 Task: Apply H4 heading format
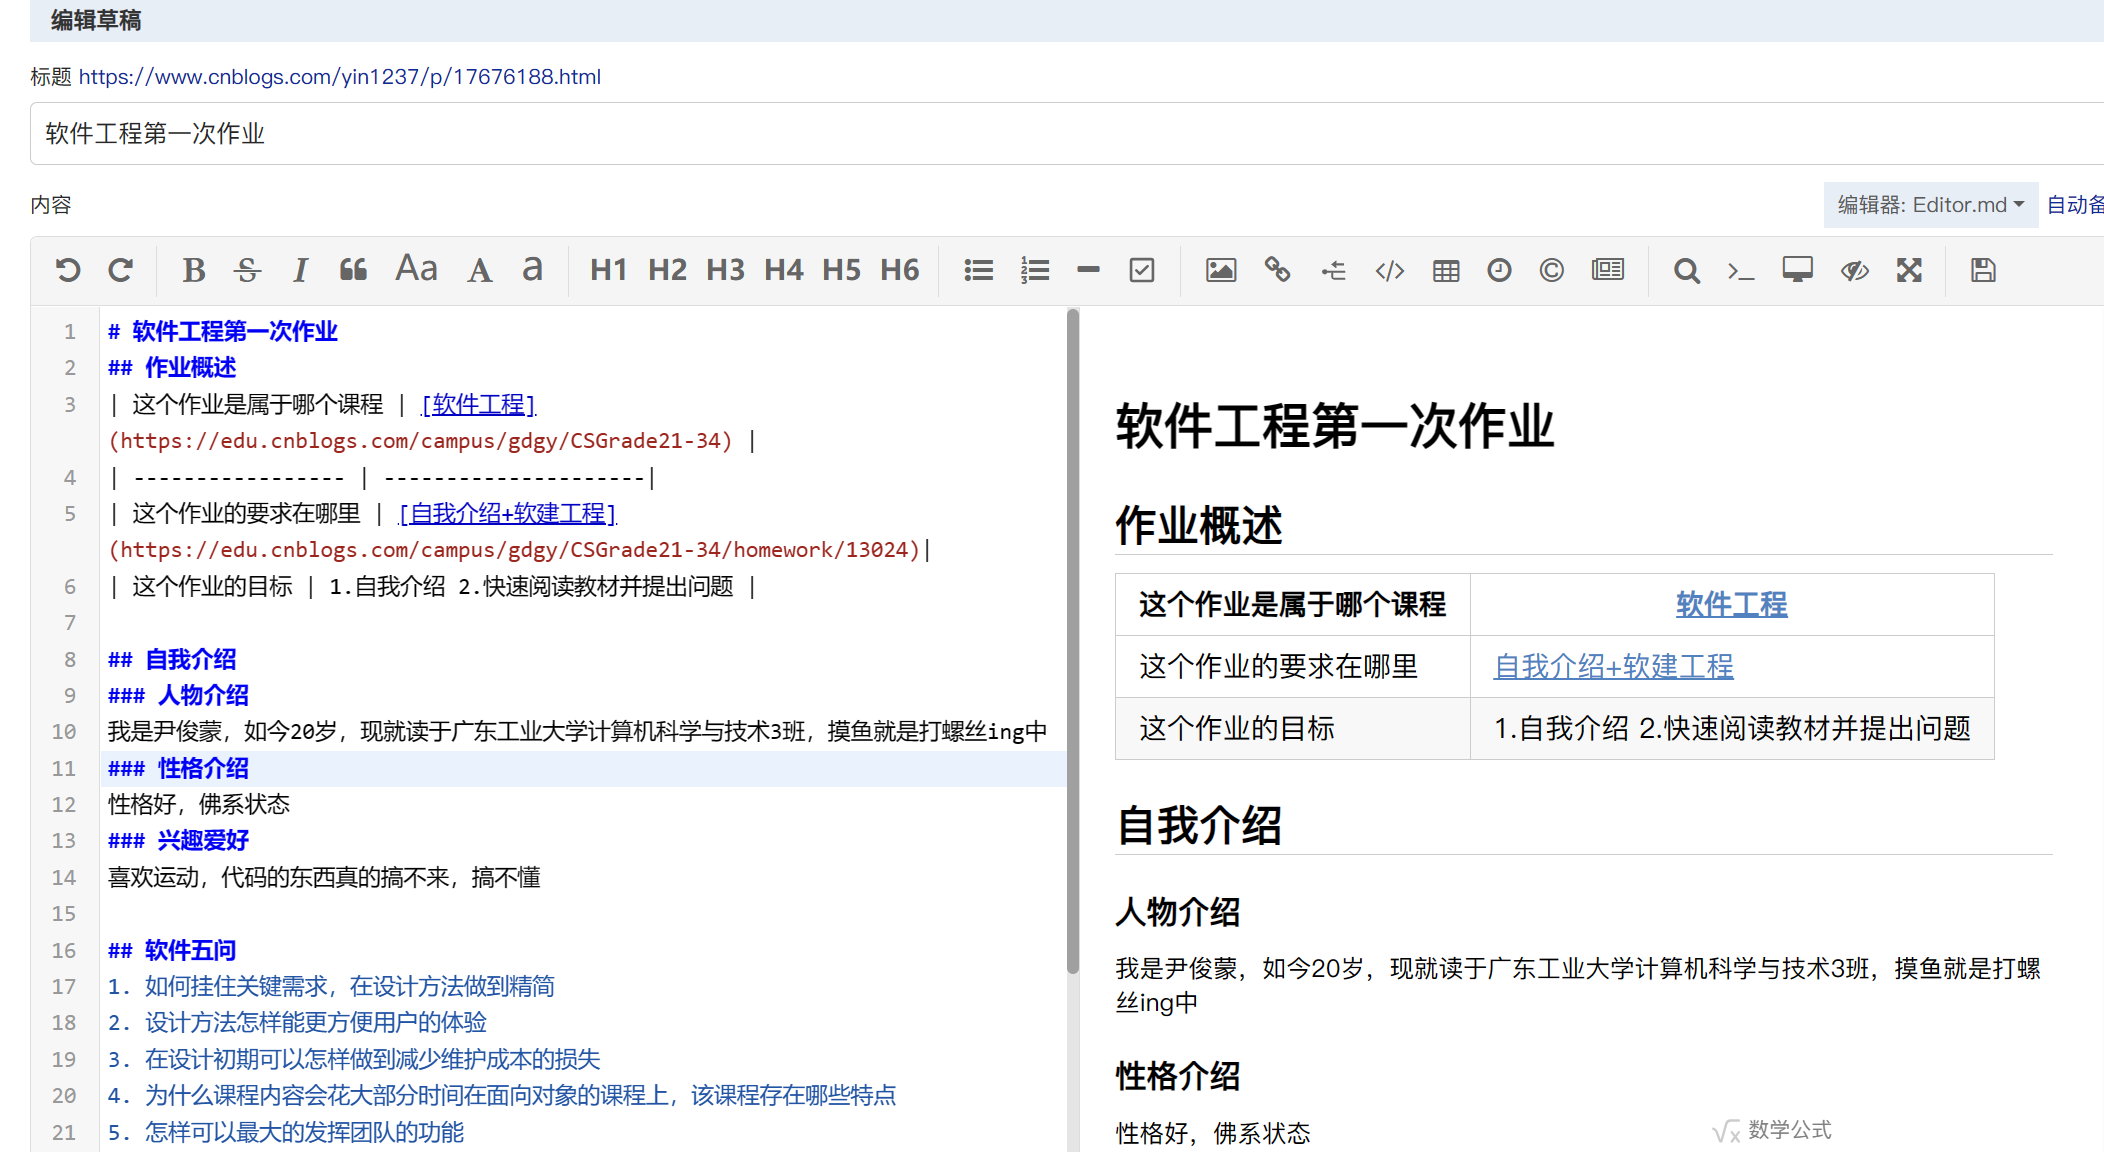(x=783, y=270)
